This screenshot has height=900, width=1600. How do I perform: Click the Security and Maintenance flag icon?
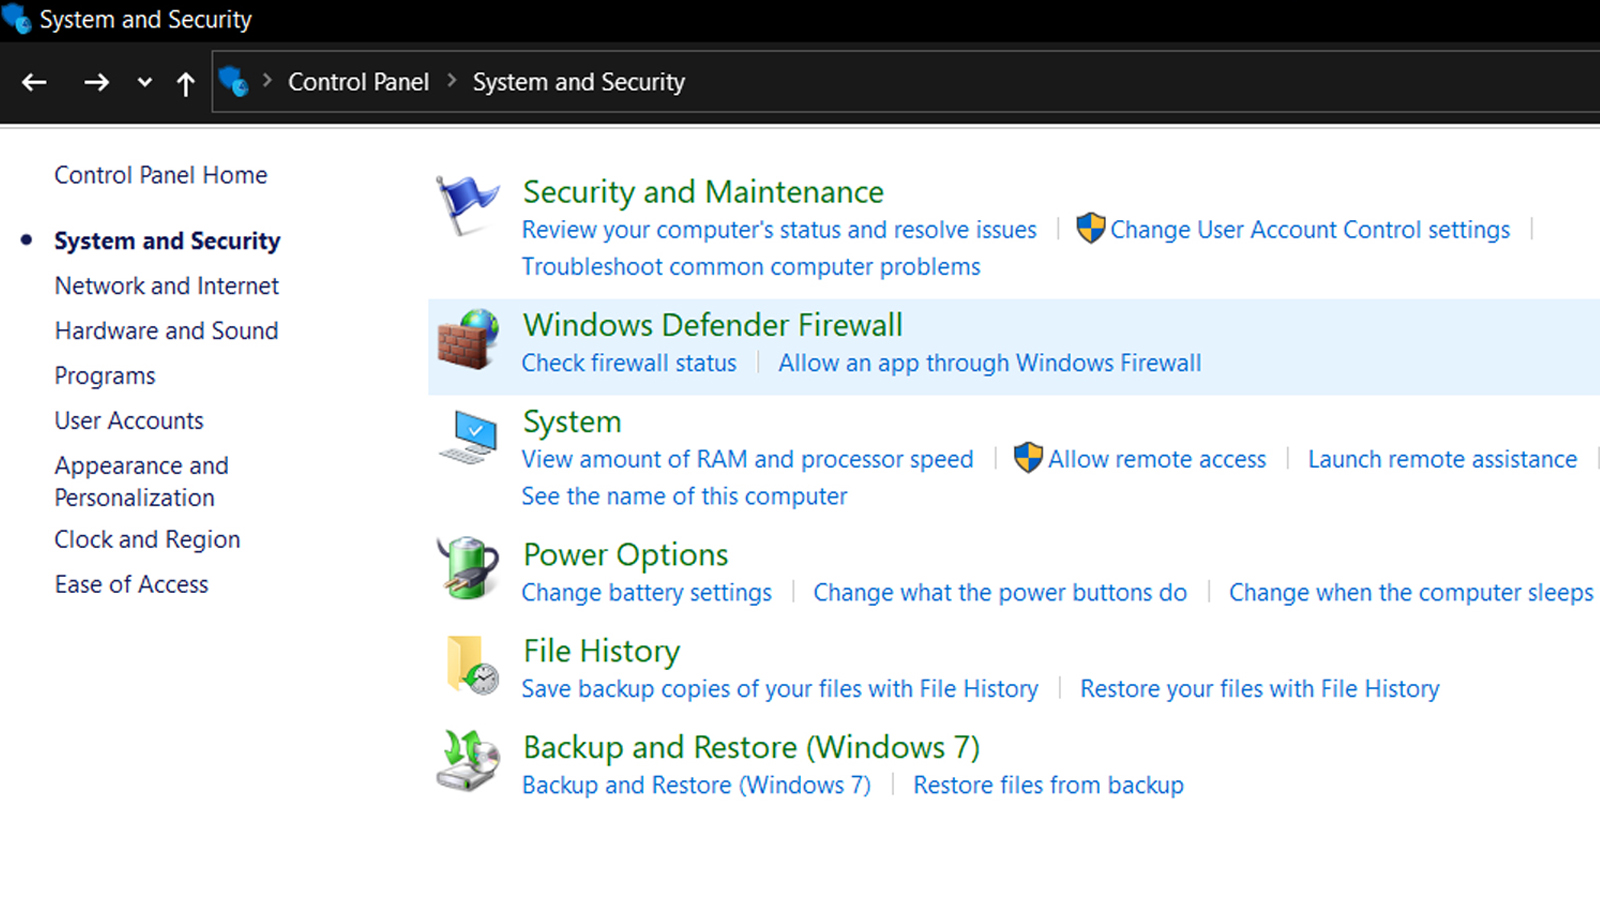pyautogui.click(x=467, y=206)
